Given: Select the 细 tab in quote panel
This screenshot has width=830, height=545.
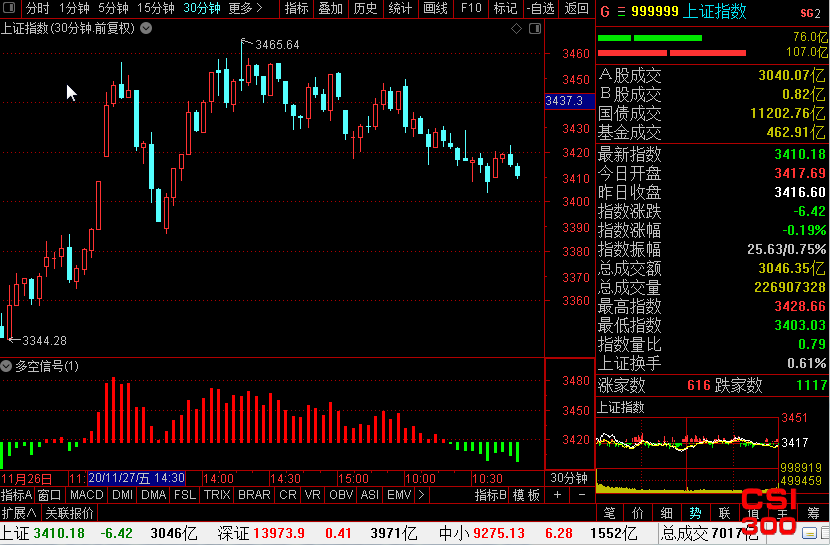Looking at the screenshot, I should tap(666, 513).
